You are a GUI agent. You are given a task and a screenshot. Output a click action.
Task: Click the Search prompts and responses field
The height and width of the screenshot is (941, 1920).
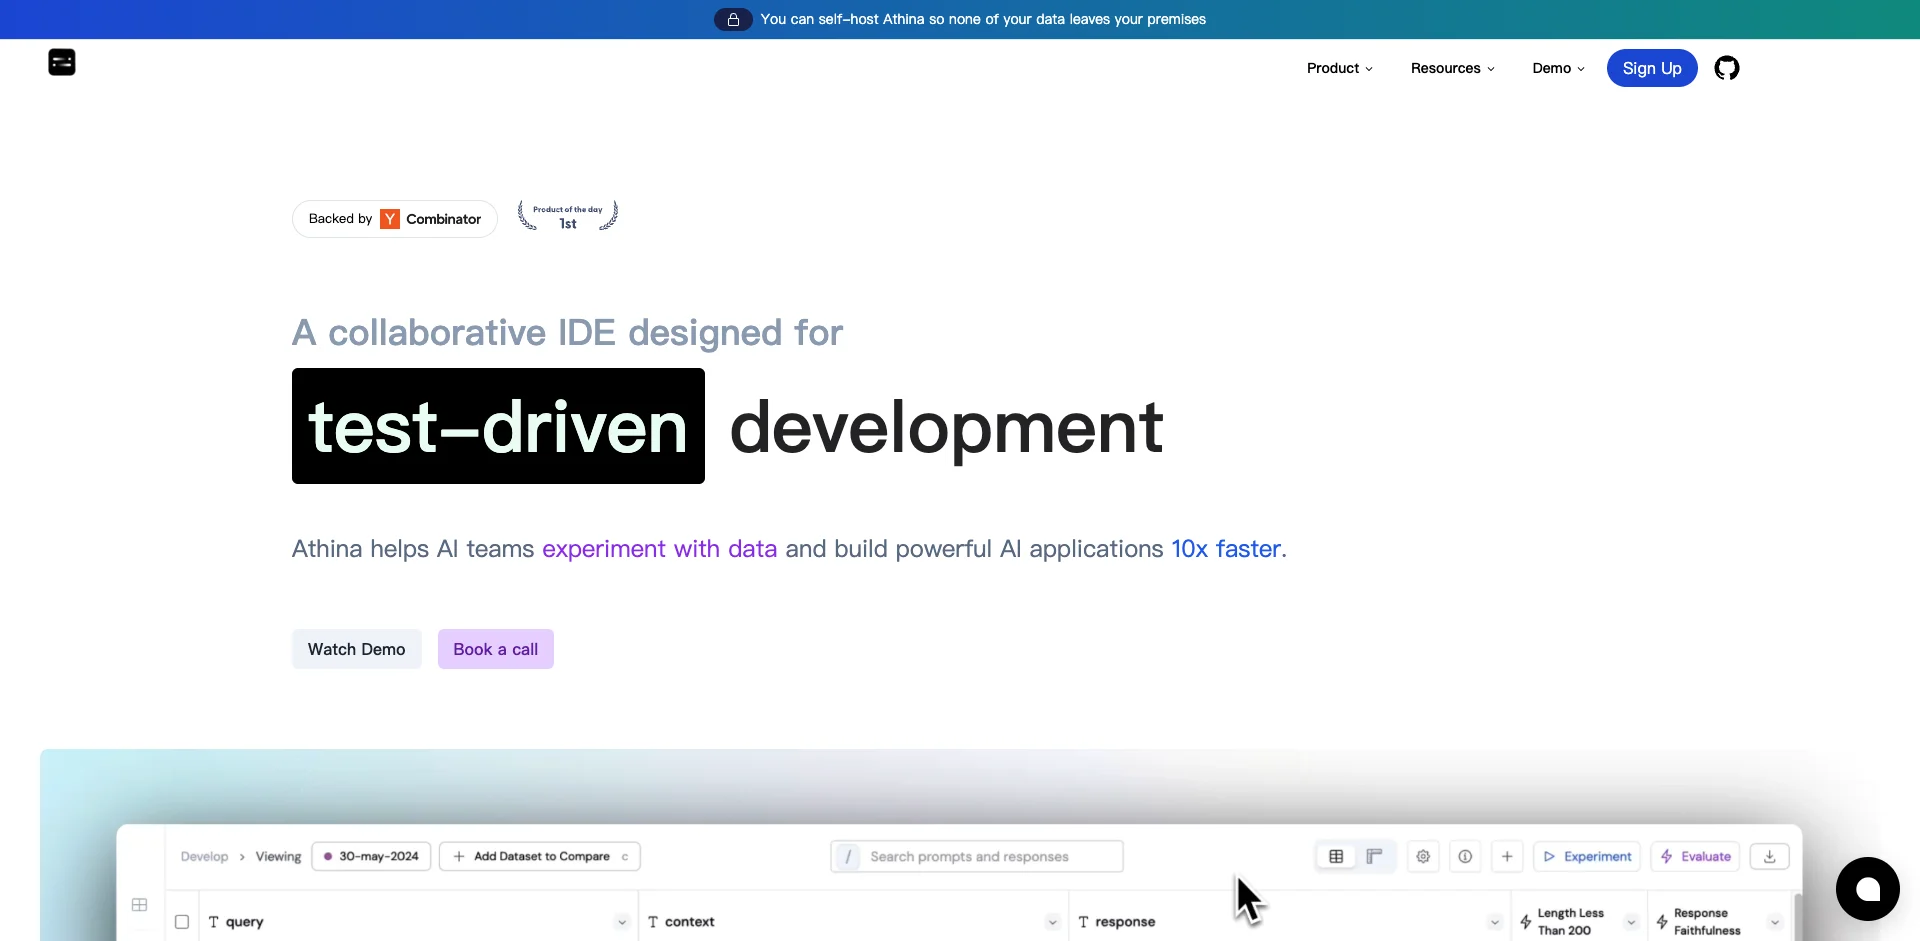[977, 856]
